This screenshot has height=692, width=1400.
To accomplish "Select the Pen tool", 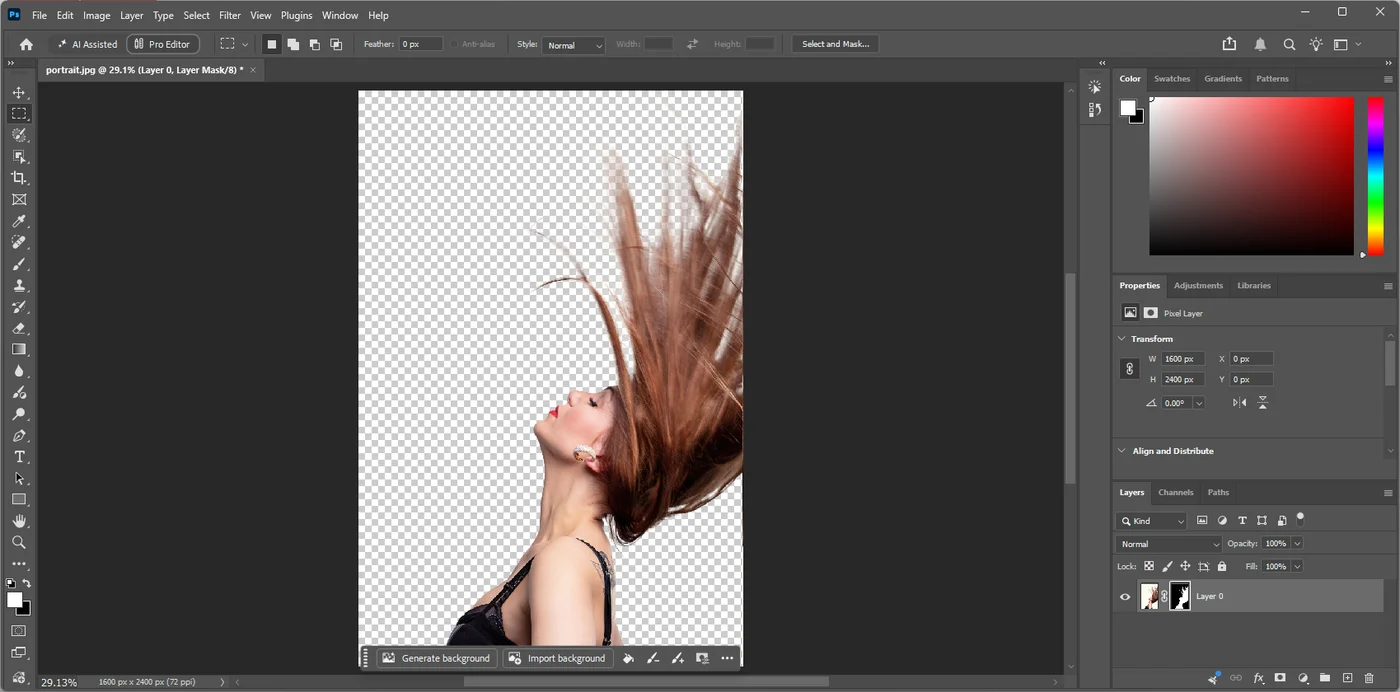I will point(19,436).
